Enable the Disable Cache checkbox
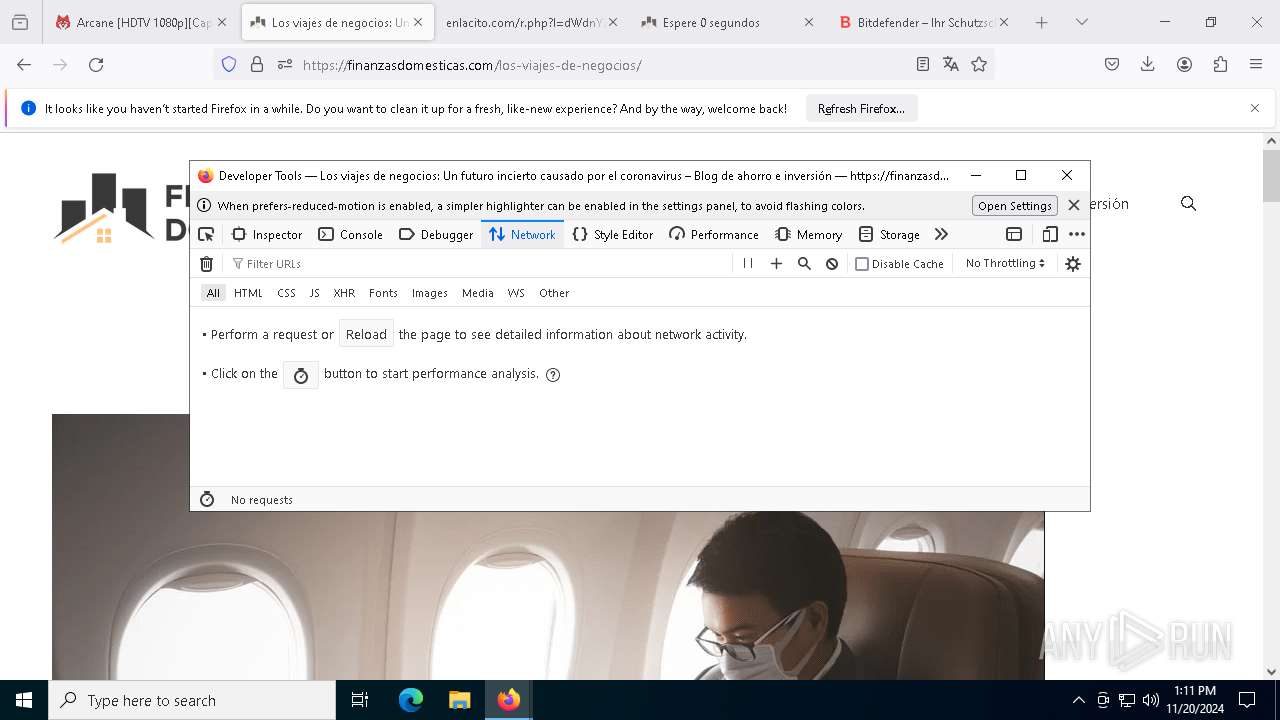 click(x=862, y=264)
